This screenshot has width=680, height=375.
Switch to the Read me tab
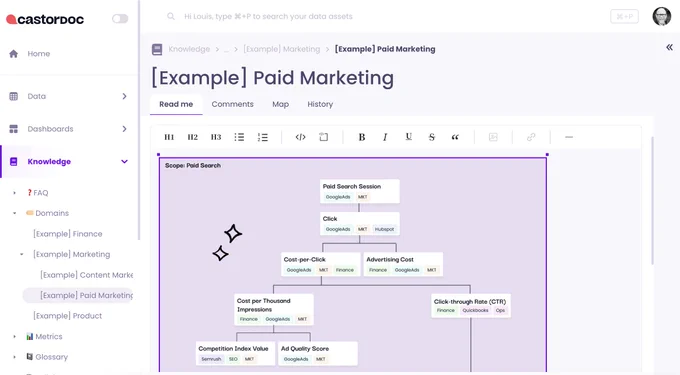(176, 104)
